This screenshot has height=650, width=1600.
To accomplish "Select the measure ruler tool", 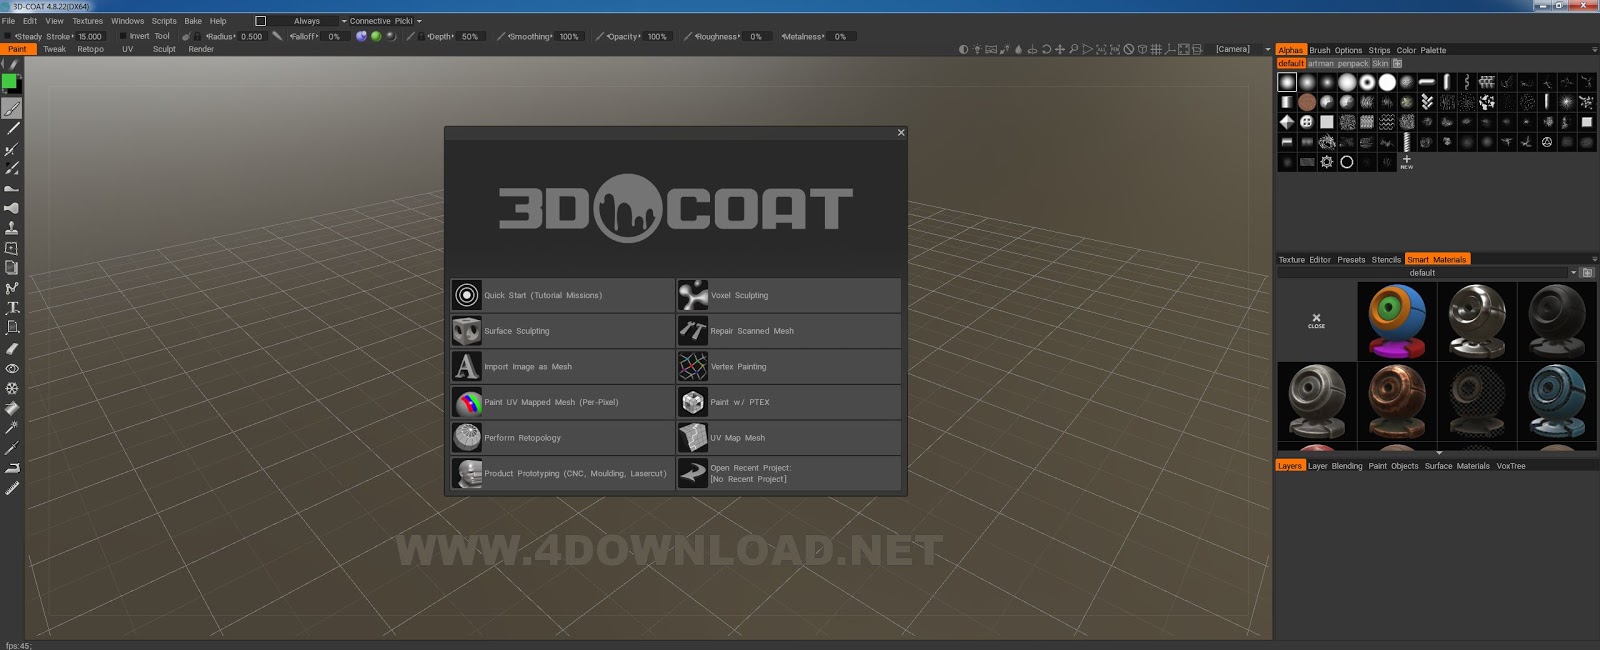I will 12,488.
